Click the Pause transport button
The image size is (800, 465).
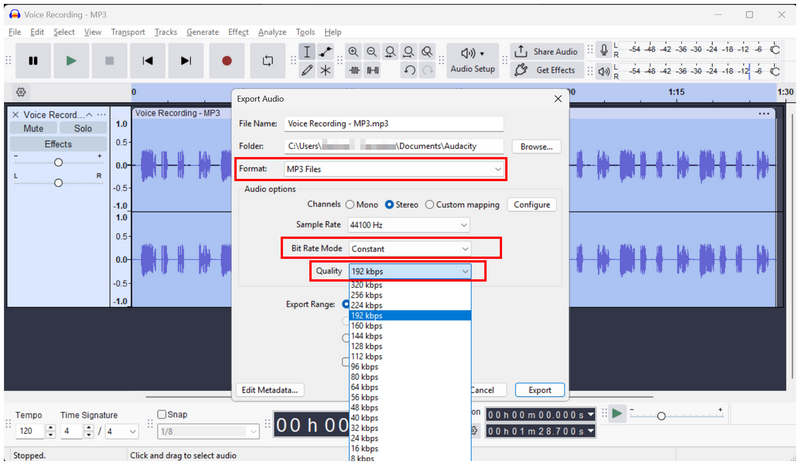(33, 61)
